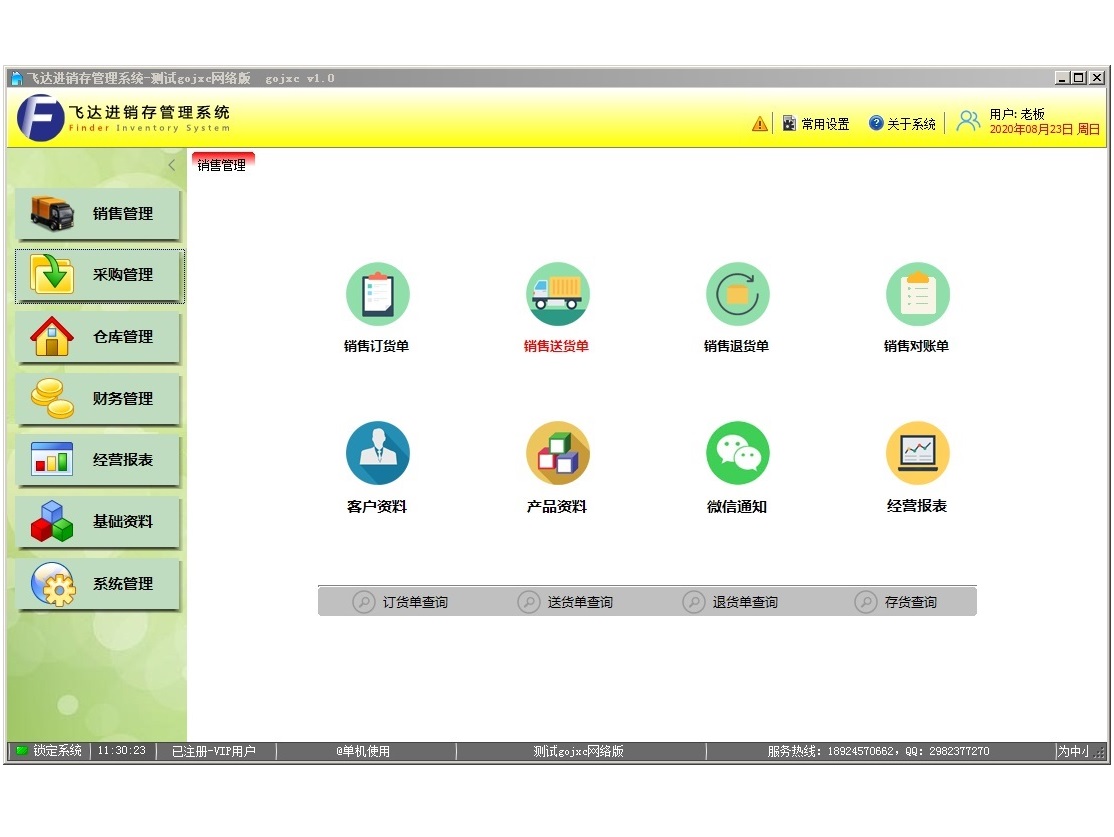Switch to the 仓库管理 sidebar module
Image resolution: width=1114 pixels, height=837 pixels.
(x=99, y=337)
